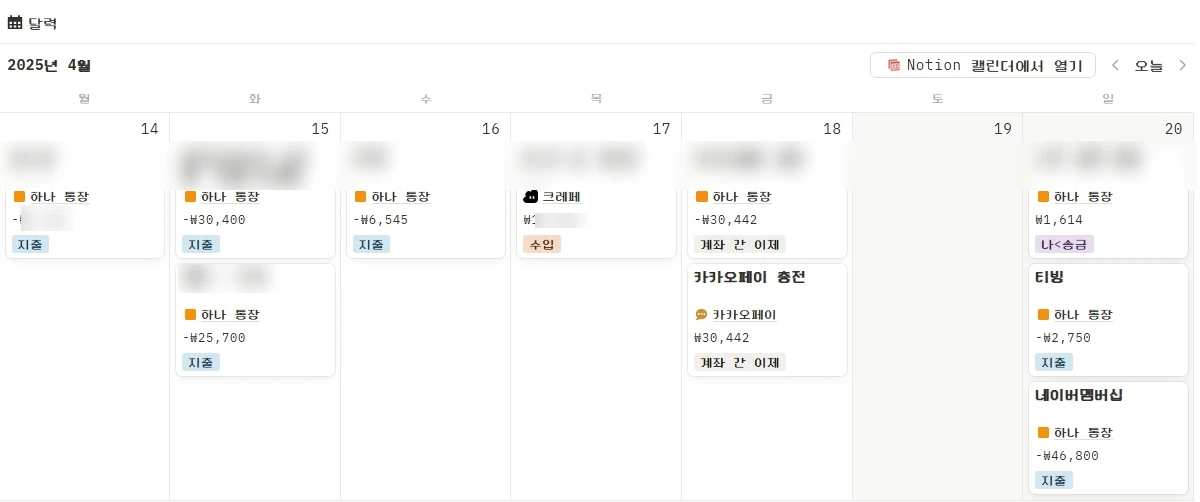Image resolution: width=1200 pixels, height=502 pixels.
Task: Click the Notion Calendar logo icon
Action: click(894, 65)
